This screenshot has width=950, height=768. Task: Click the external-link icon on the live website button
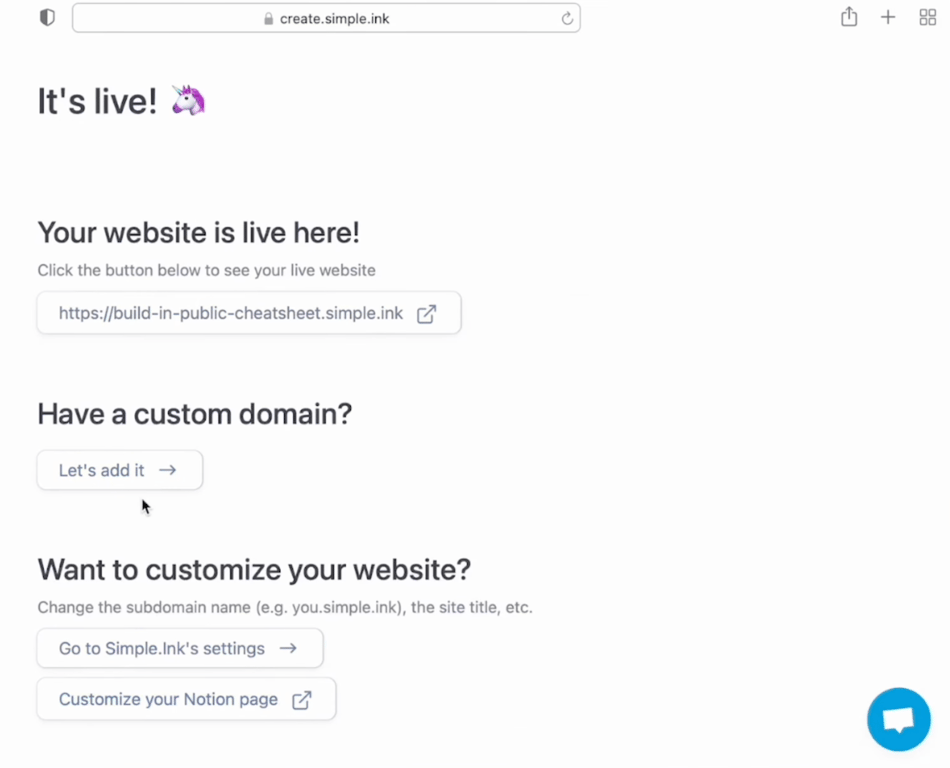pyautogui.click(x=426, y=313)
